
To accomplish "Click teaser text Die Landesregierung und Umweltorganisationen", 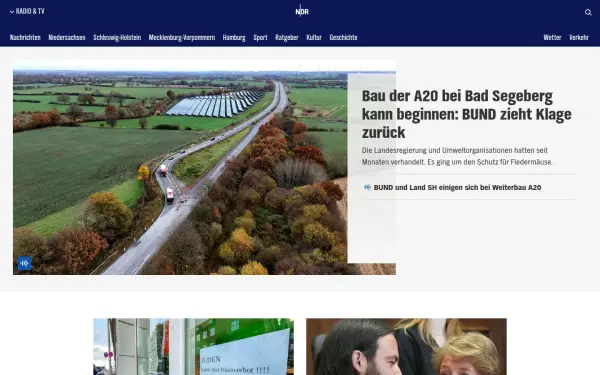I will click(x=457, y=156).
